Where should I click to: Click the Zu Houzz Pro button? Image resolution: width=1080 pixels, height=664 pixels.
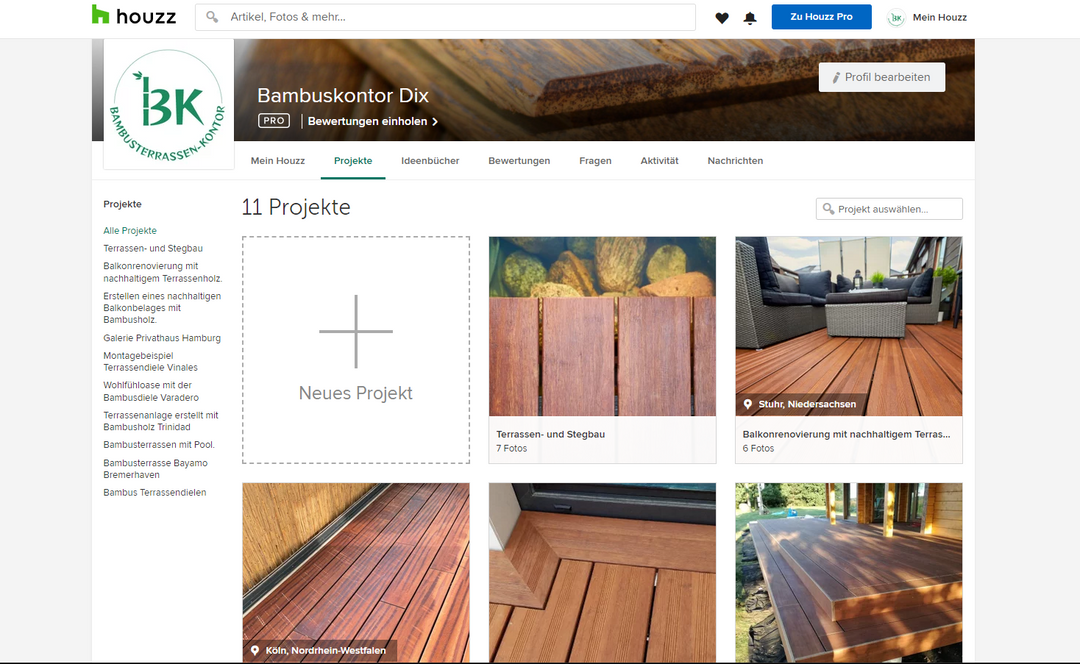pyautogui.click(x=821, y=17)
